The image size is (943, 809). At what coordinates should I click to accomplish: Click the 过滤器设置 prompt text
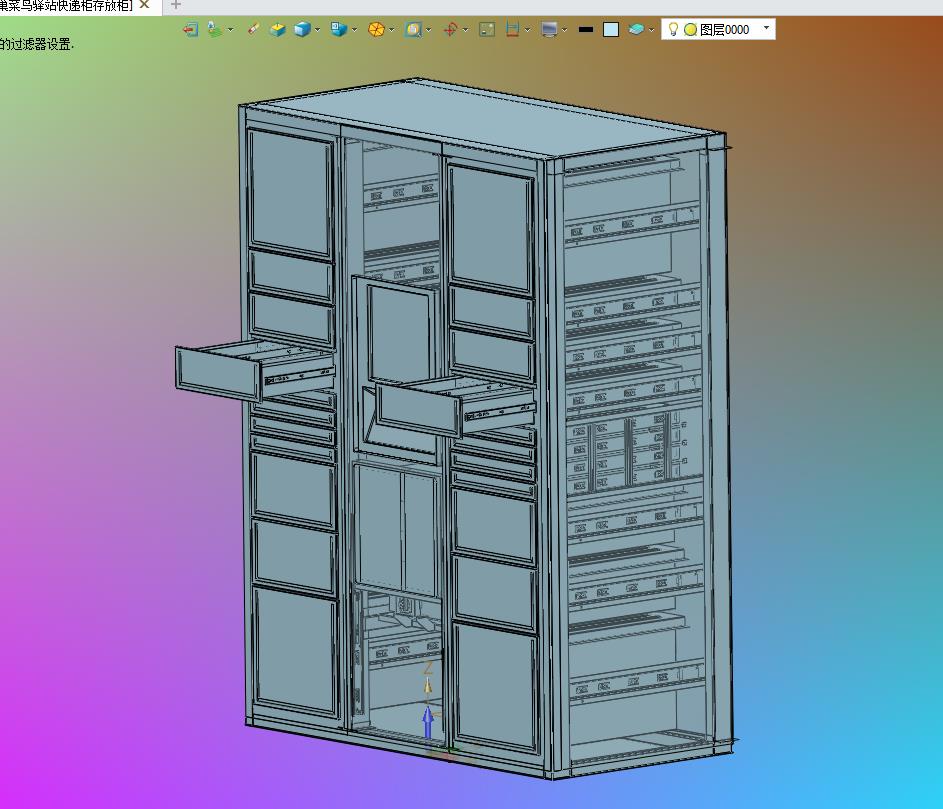coord(37,44)
